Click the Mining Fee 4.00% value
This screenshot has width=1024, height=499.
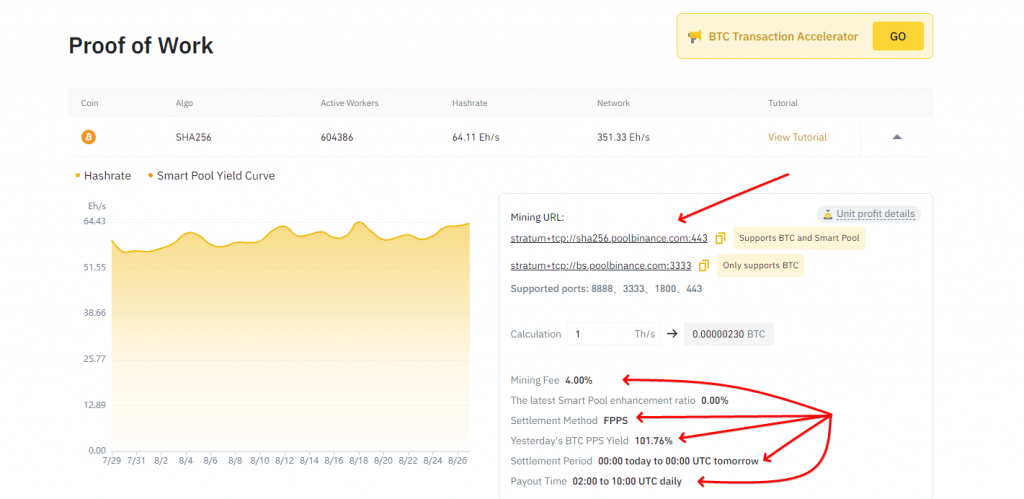click(579, 379)
